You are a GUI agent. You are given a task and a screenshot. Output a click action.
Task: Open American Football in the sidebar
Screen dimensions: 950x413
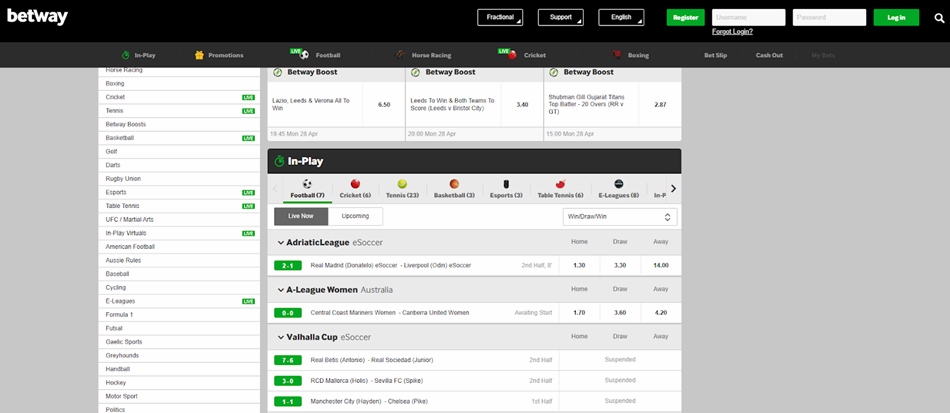(x=179, y=246)
